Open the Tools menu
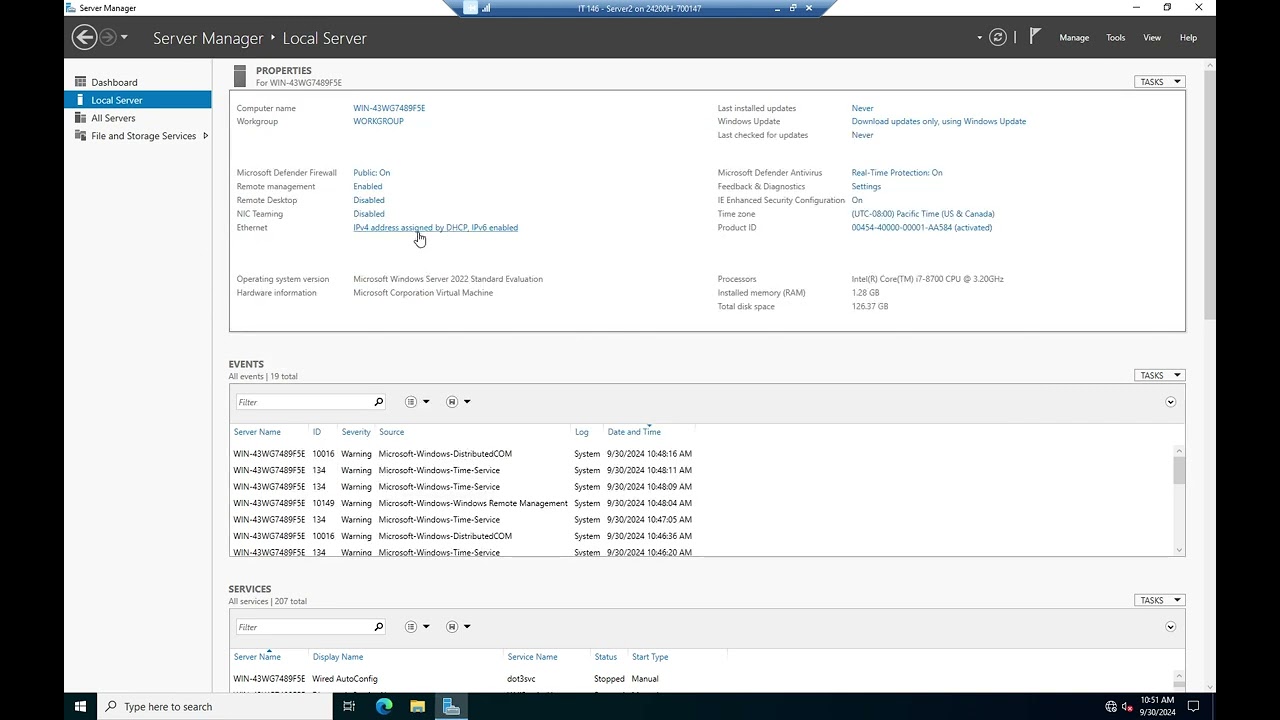This screenshot has height=720, width=1280. point(1115,38)
